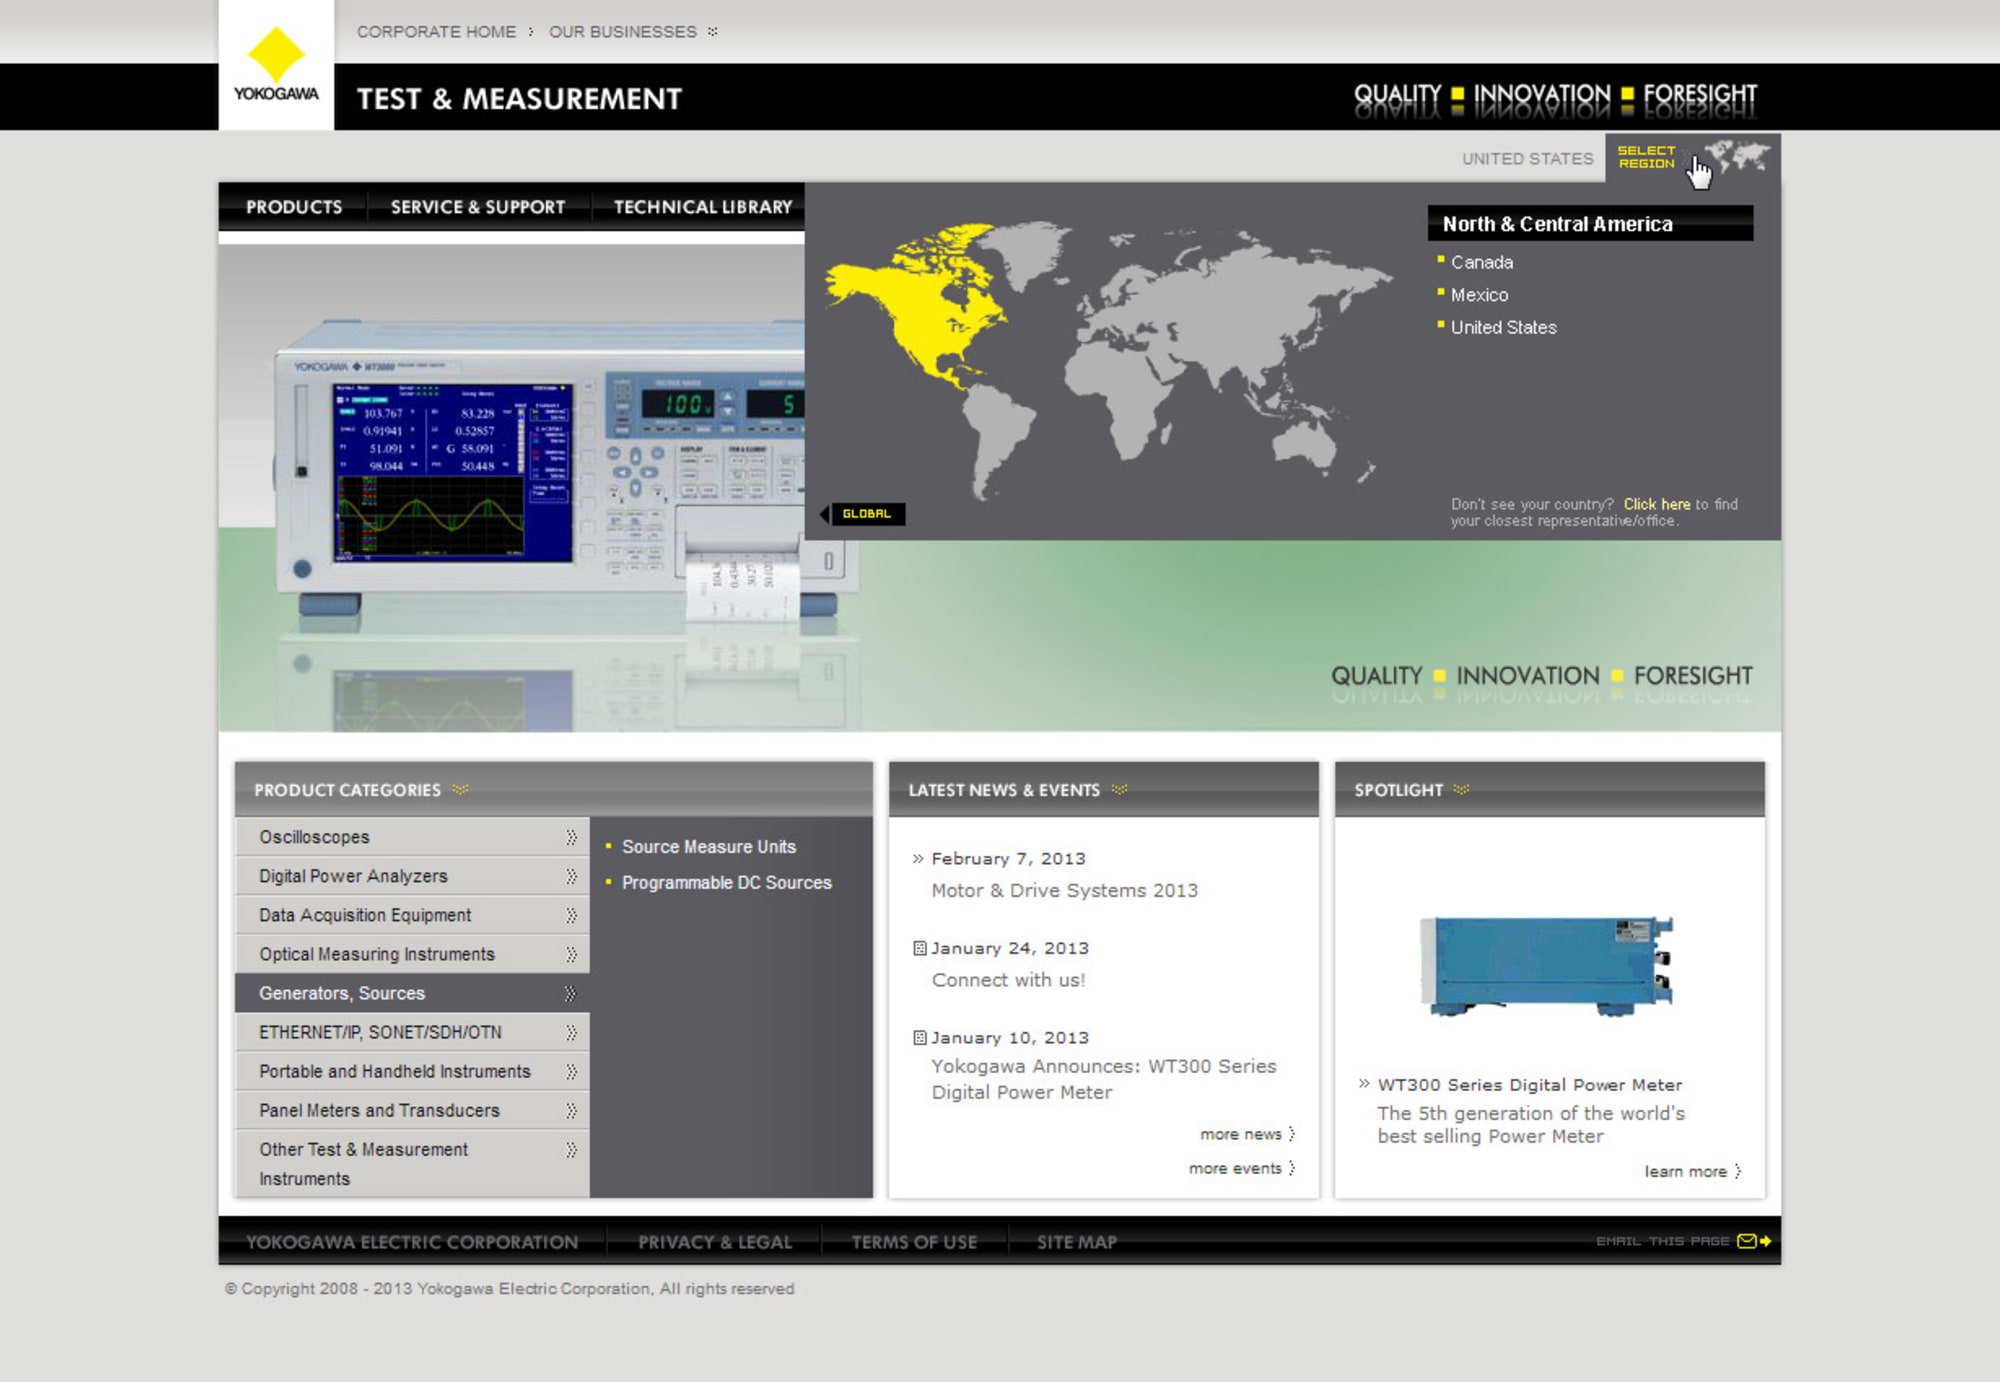Viewport: 2000px width, 1382px height.
Task: Expand Optical Measuring Instruments category
Action: (x=412, y=954)
